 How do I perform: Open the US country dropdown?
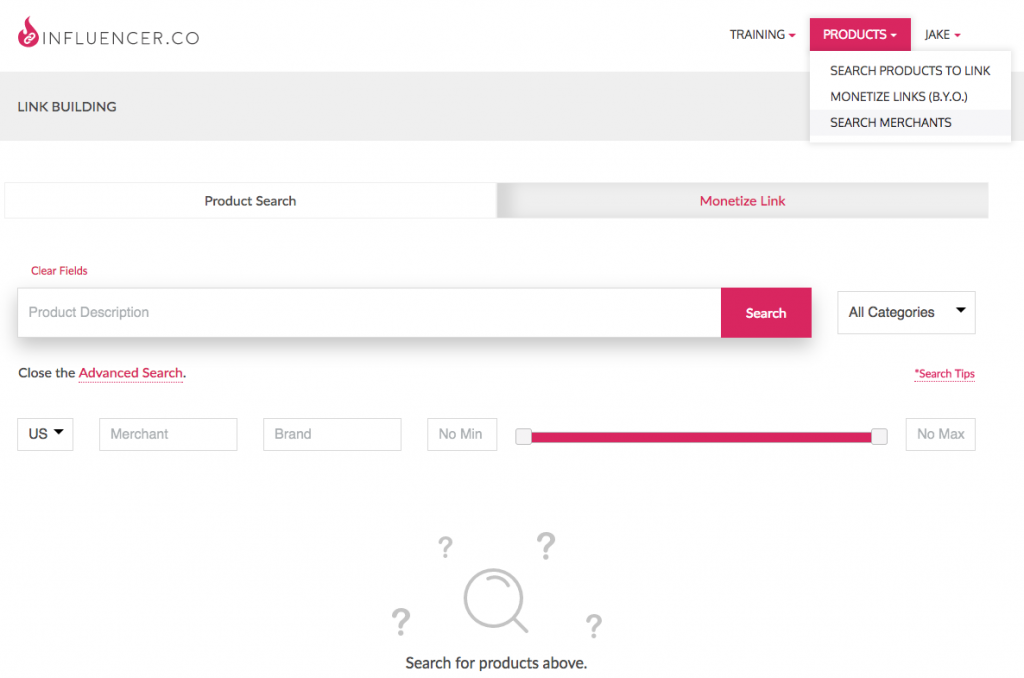click(x=45, y=434)
